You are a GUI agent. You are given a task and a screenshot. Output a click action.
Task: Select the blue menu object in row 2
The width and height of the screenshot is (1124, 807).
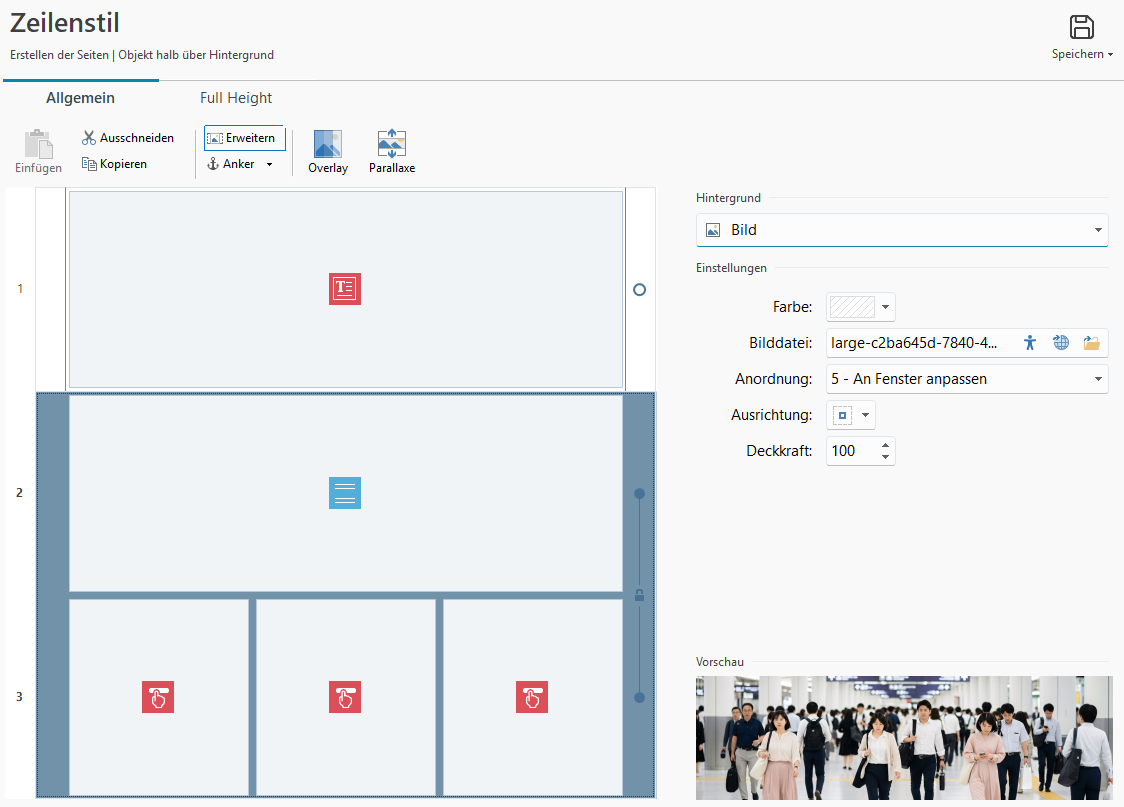click(x=345, y=493)
